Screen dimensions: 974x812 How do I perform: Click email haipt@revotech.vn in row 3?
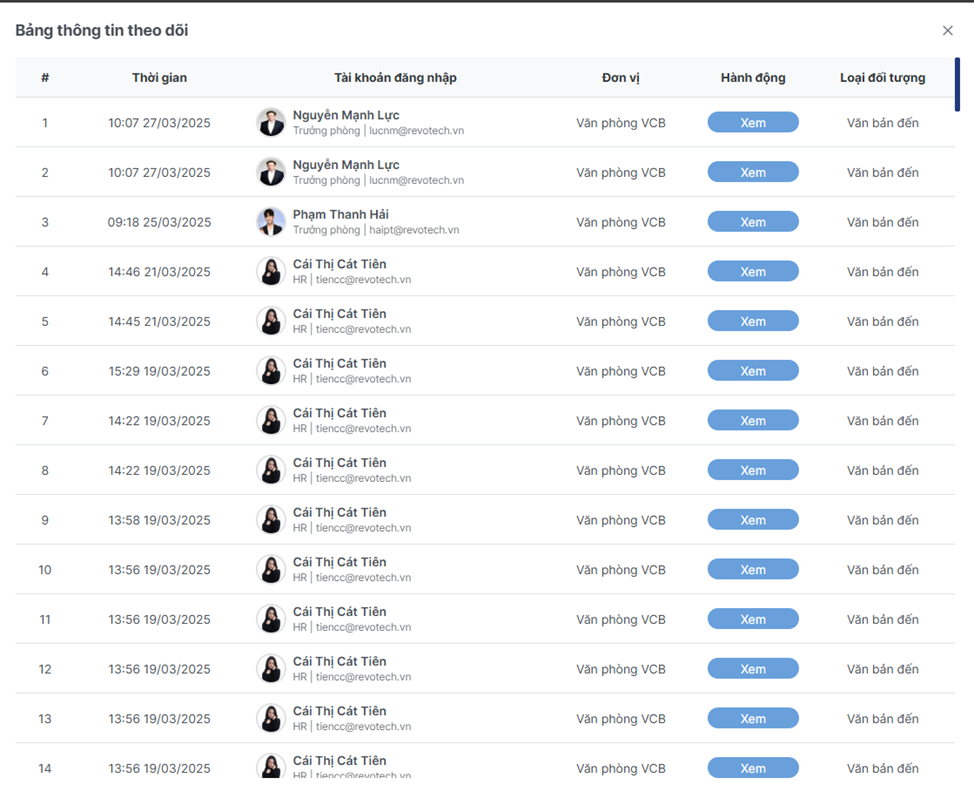point(414,230)
